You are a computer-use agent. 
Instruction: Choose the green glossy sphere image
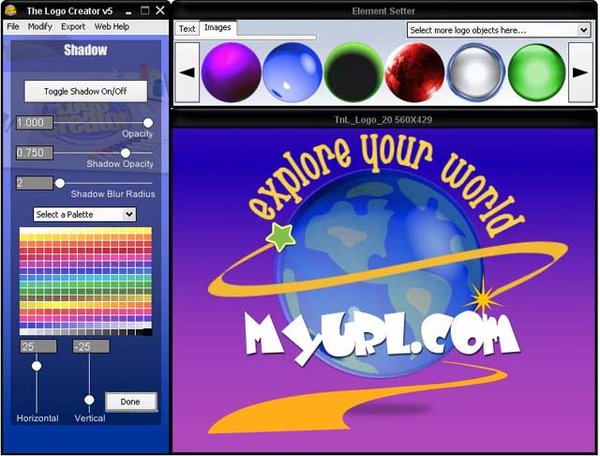(x=536, y=72)
